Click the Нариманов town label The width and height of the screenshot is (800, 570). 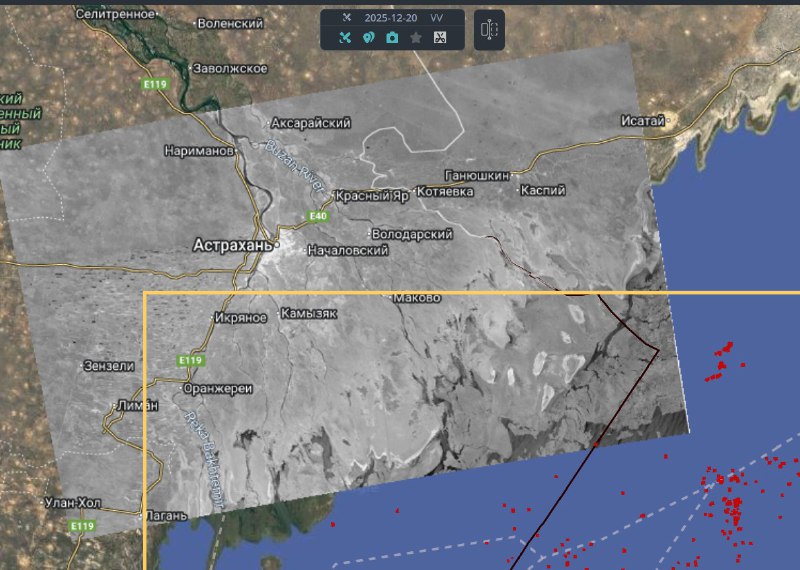point(199,150)
